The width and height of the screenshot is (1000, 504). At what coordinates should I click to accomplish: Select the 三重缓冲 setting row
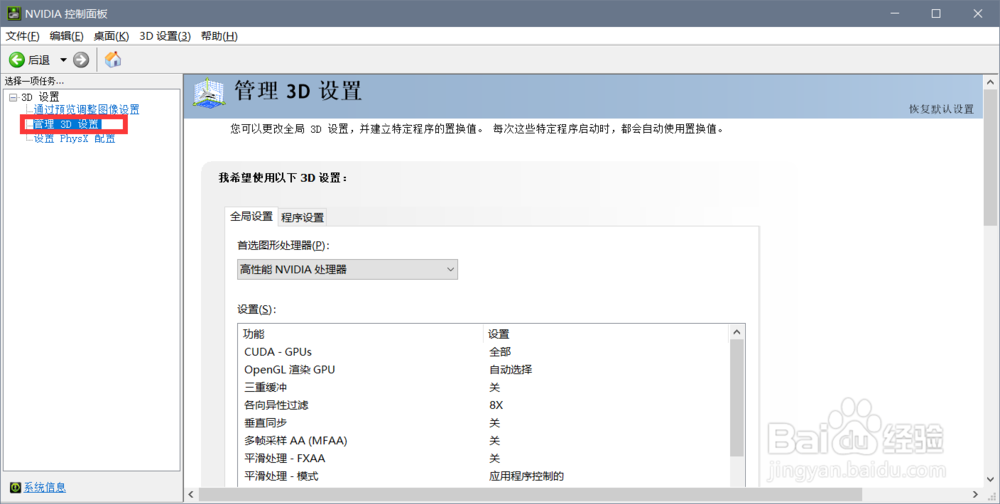[x=484, y=387]
